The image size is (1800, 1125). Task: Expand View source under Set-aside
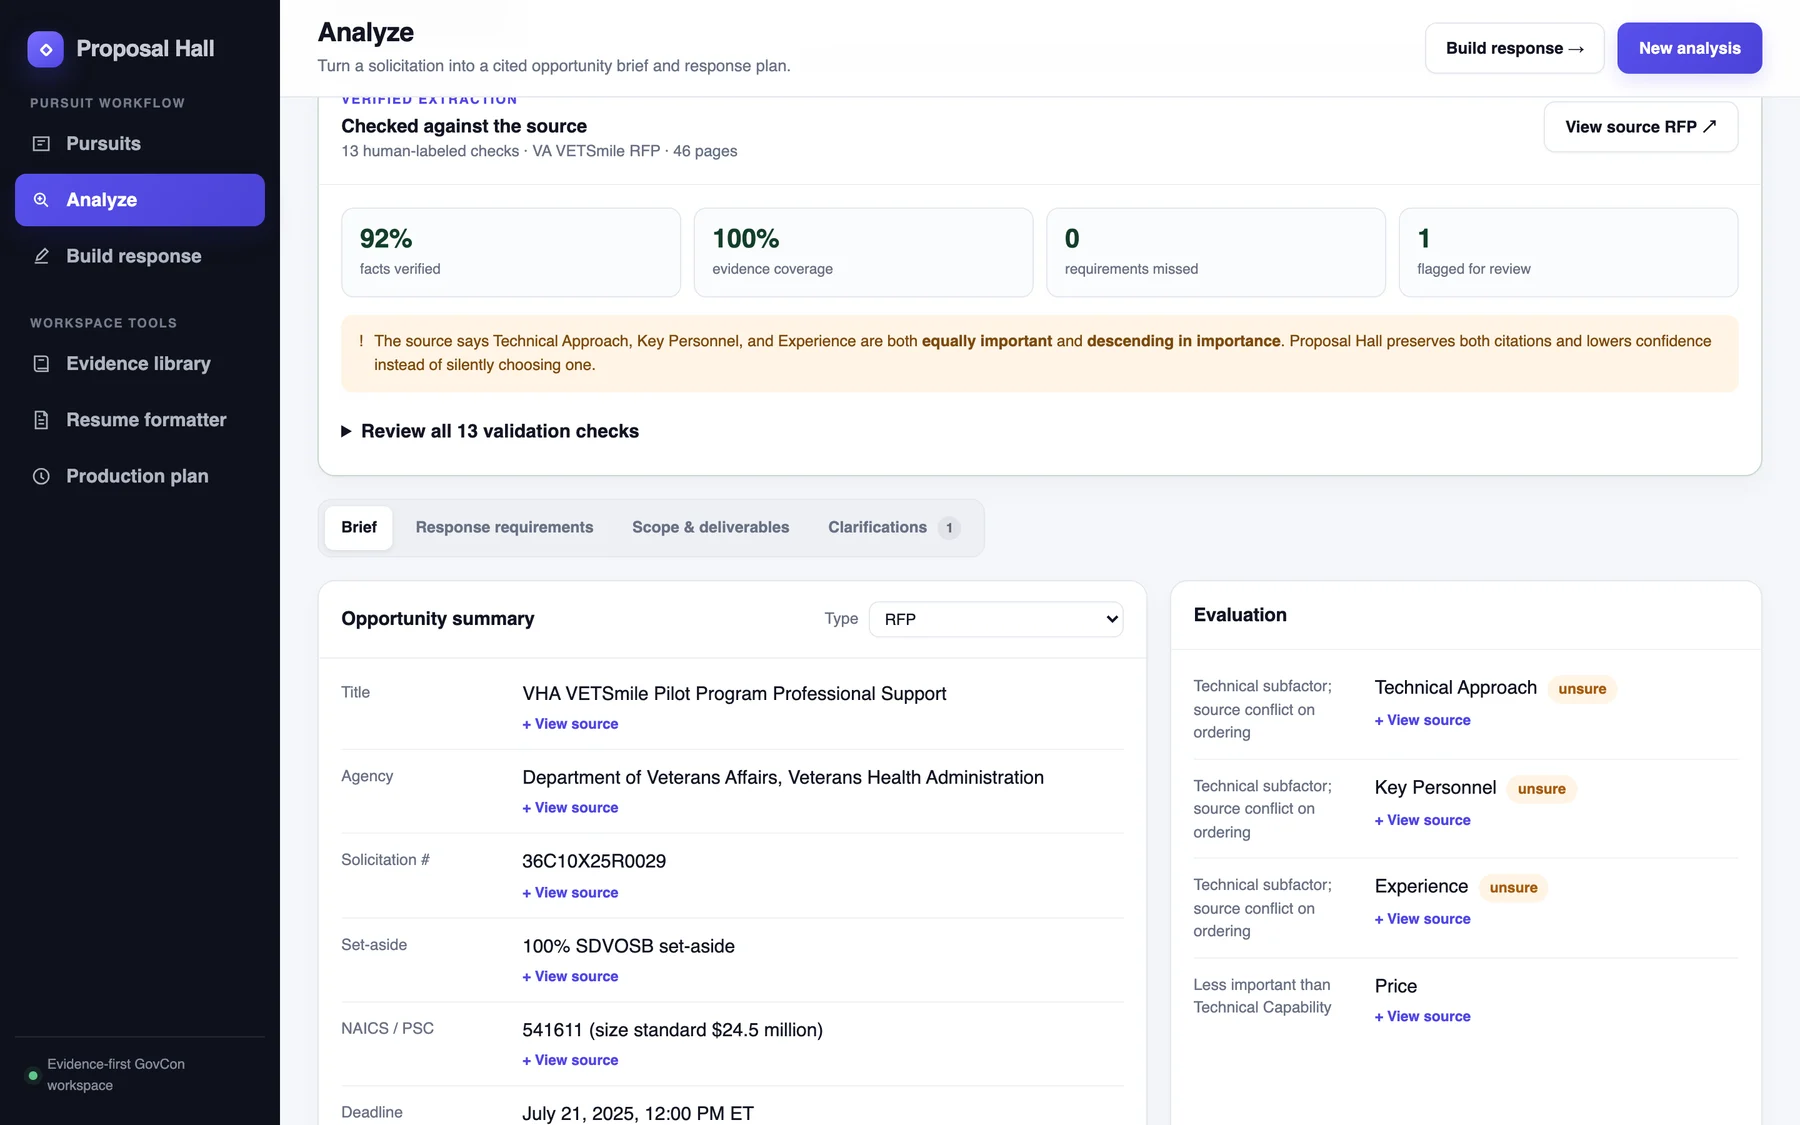point(570,977)
